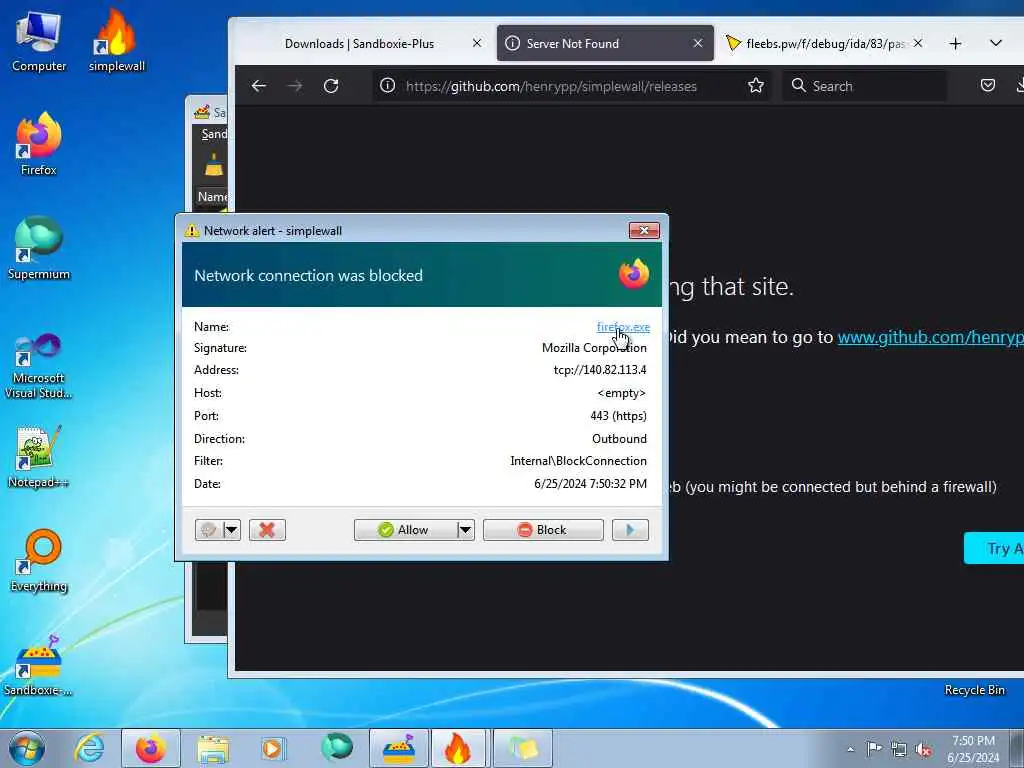Screen dimensions: 1024x768
Task: Switch to sticky notes app in taskbar
Action: tap(523, 748)
